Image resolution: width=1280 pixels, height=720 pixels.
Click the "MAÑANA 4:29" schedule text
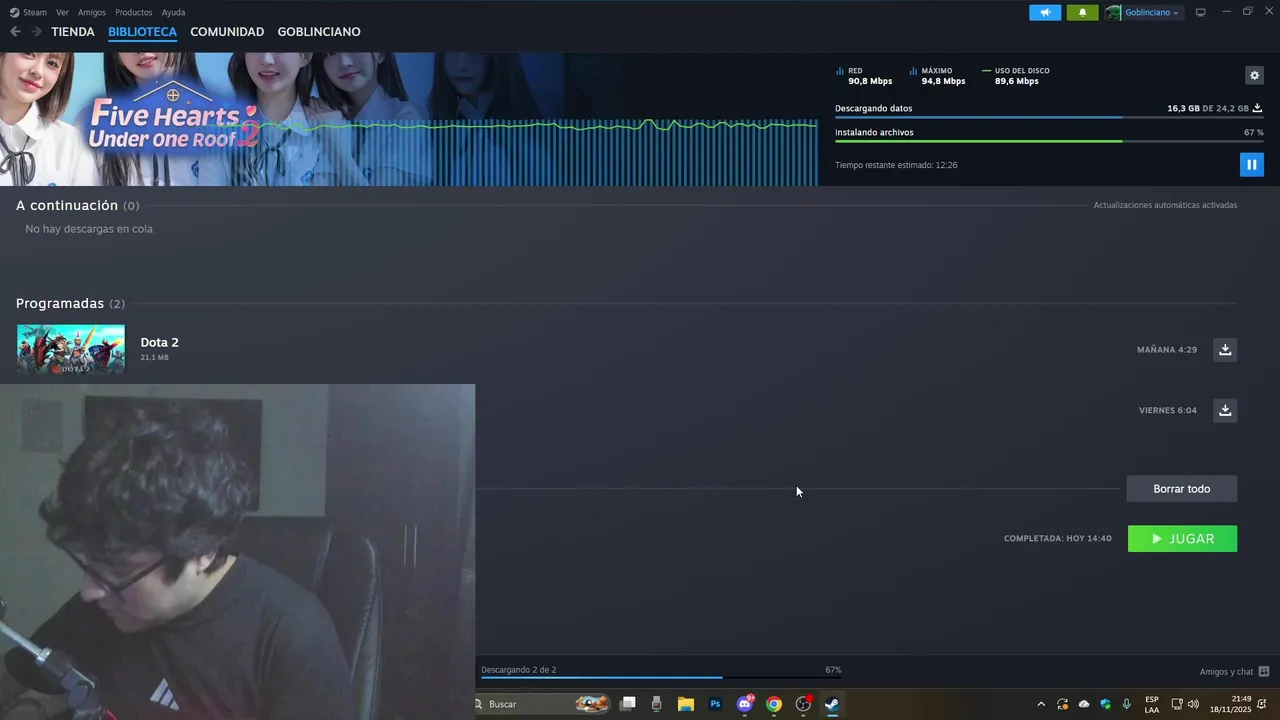coord(1167,350)
